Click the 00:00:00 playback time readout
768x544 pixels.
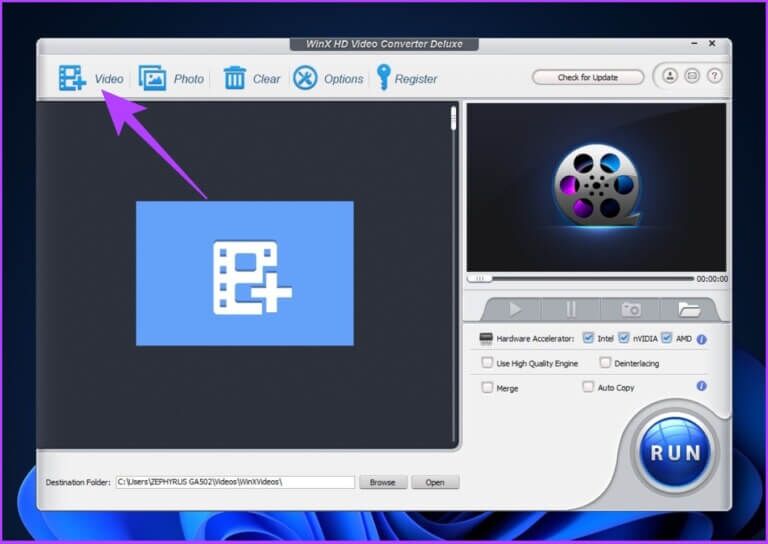[712, 279]
